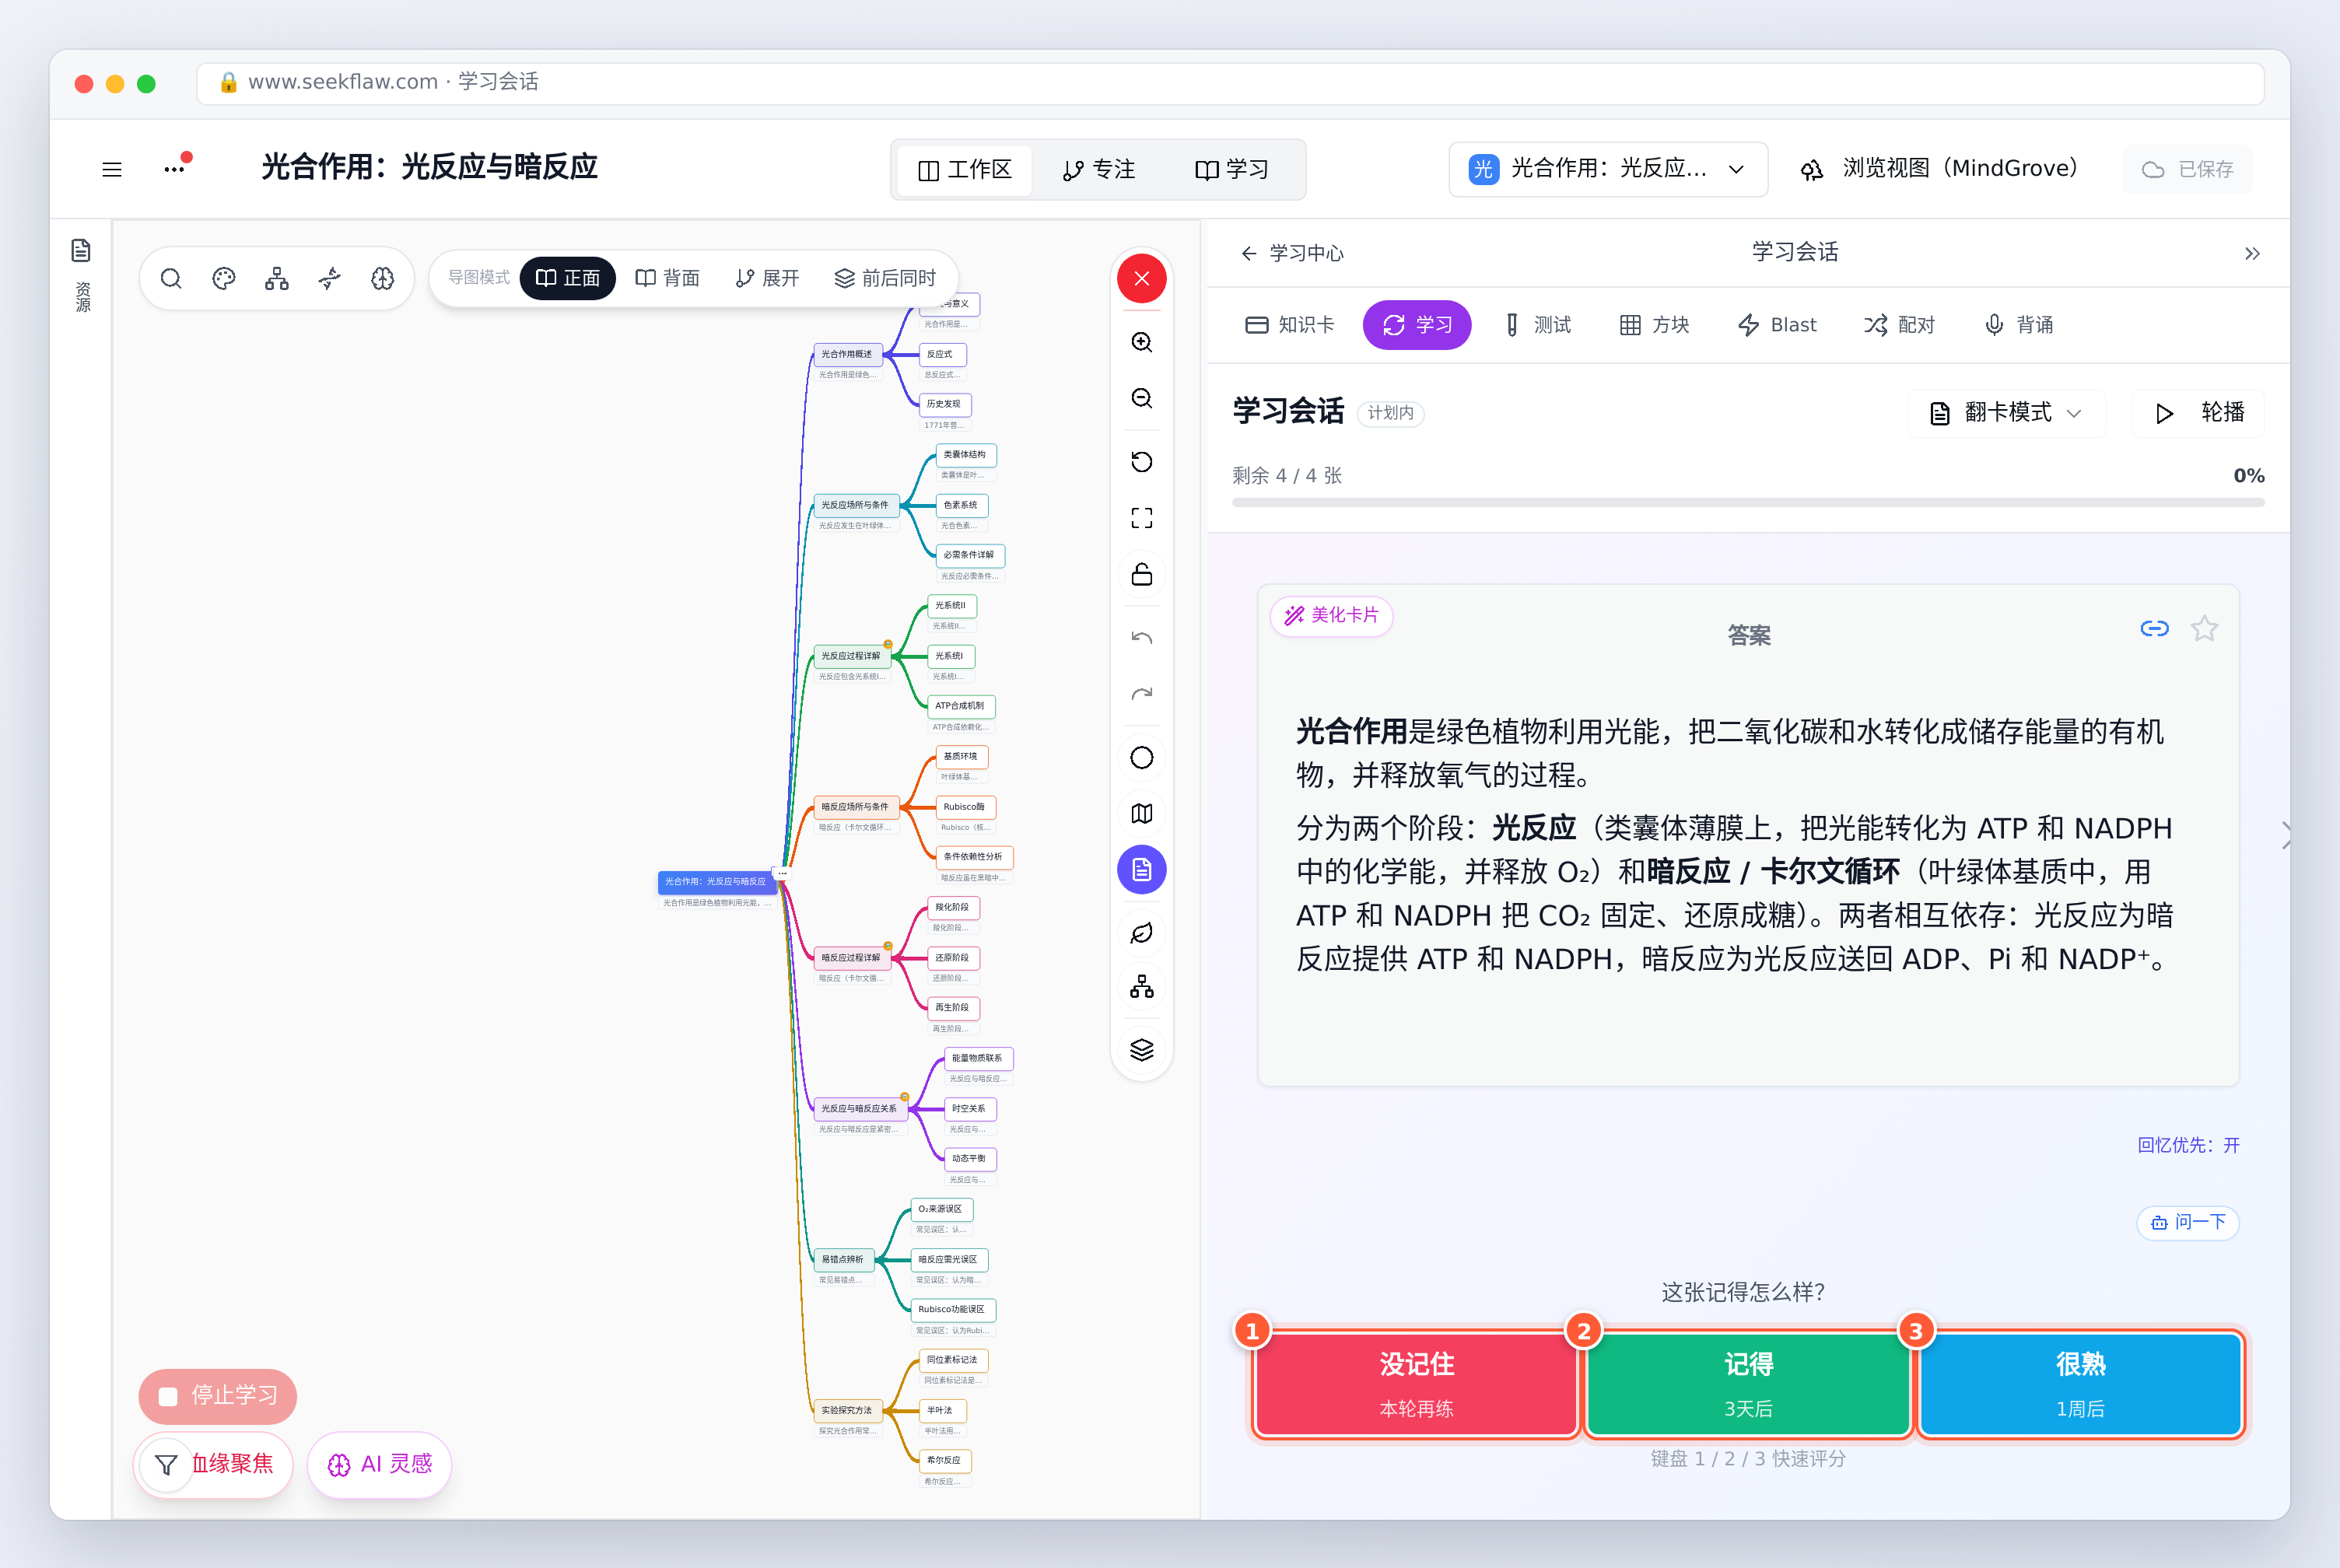Image resolution: width=2340 pixels, height=1568 pixels.
Task: Click the study progress bar
Action: pos(1748,503)
